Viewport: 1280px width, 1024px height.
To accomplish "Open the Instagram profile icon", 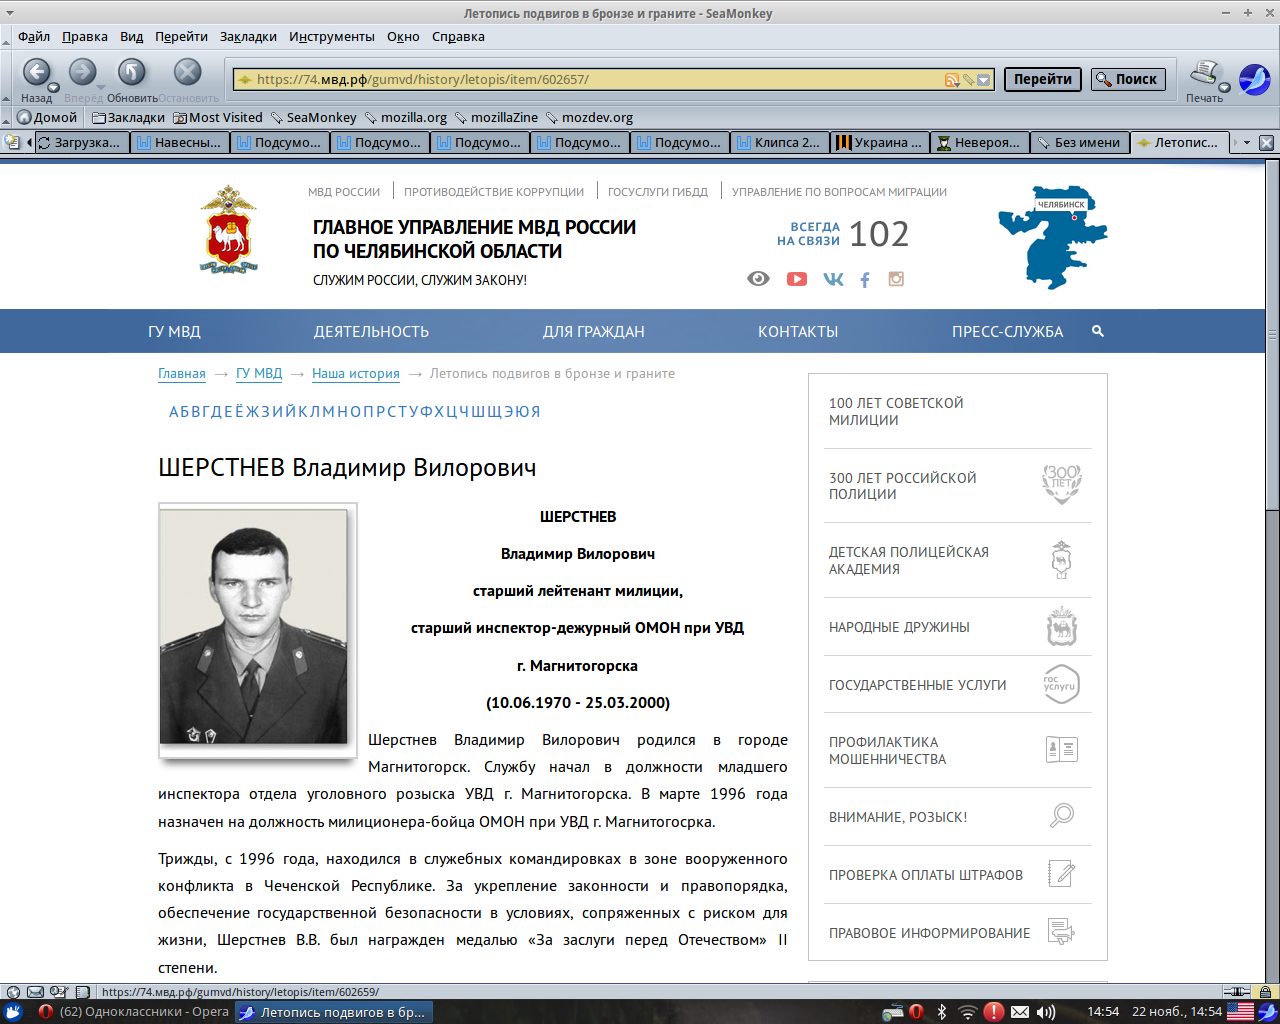I will (895, 279).
